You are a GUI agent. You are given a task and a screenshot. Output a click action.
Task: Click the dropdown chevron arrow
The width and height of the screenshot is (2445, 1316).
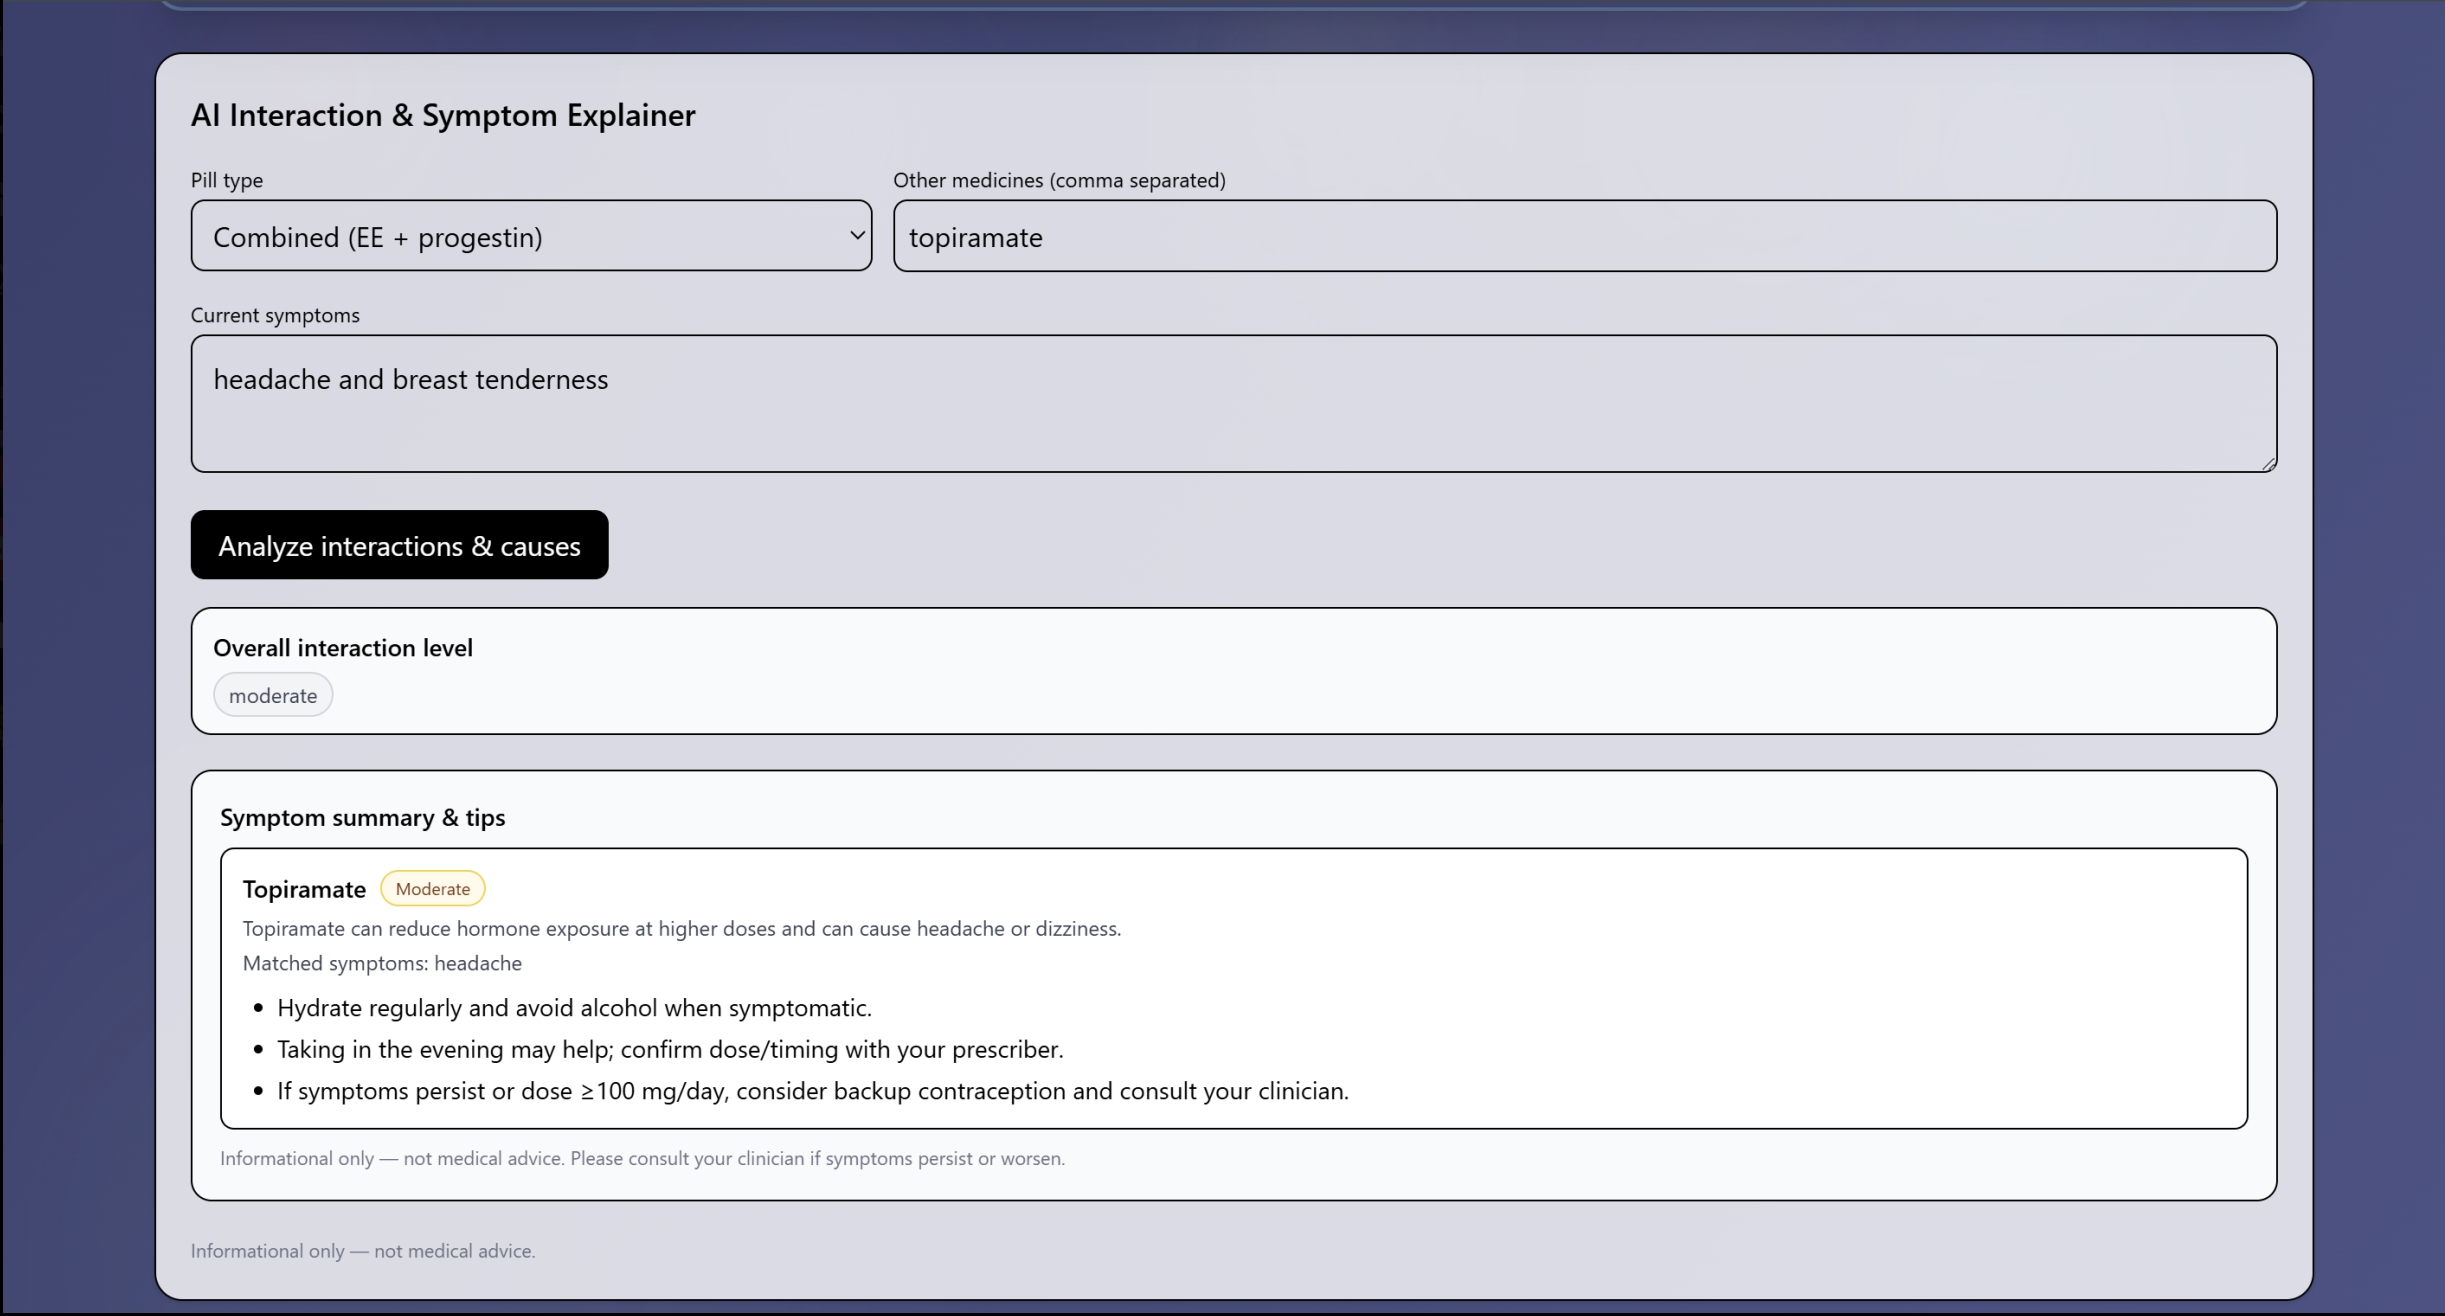tap(856, 236)
